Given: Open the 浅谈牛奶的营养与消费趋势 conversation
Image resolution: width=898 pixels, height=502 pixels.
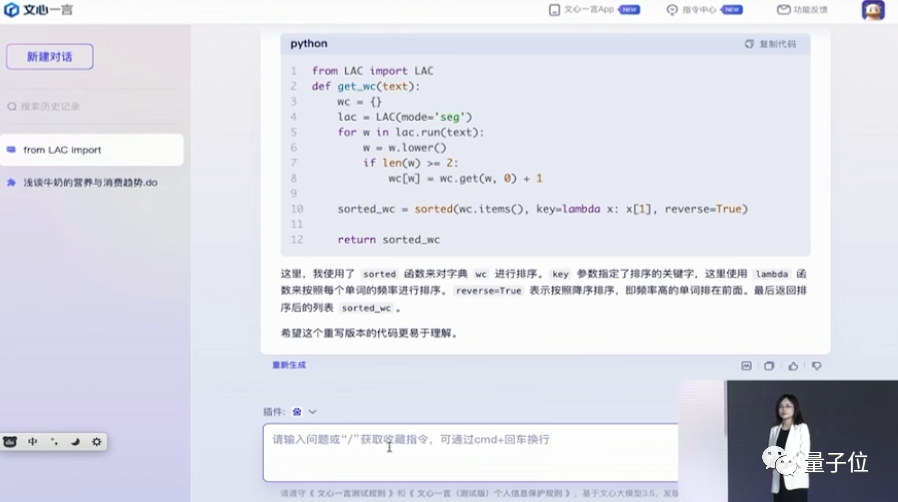Looking at the screenshot, I should click(x=90, y=183).
